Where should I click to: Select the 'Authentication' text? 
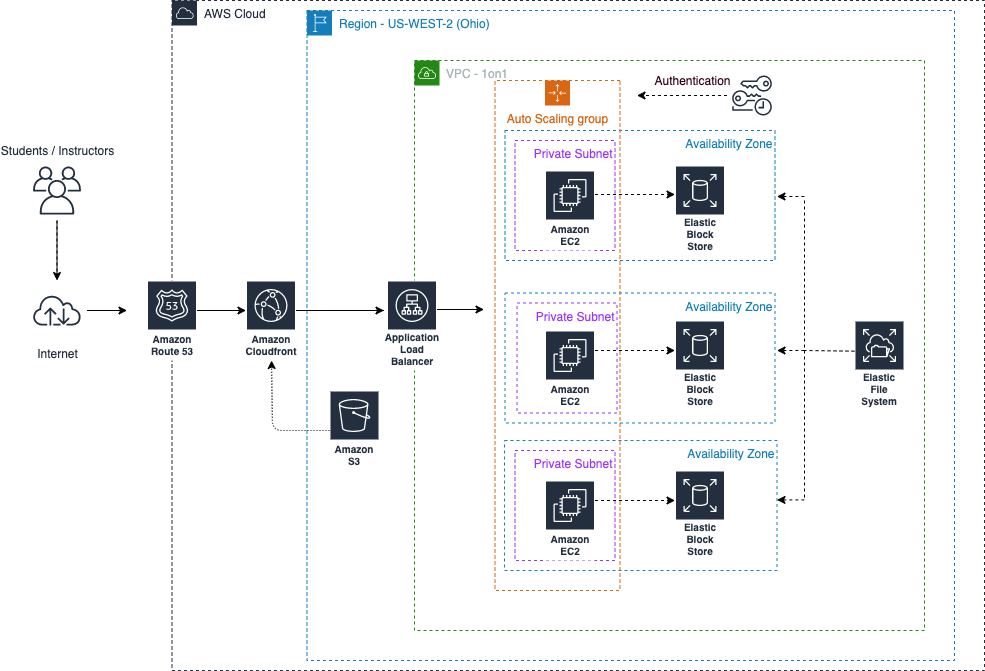point(692,81)
